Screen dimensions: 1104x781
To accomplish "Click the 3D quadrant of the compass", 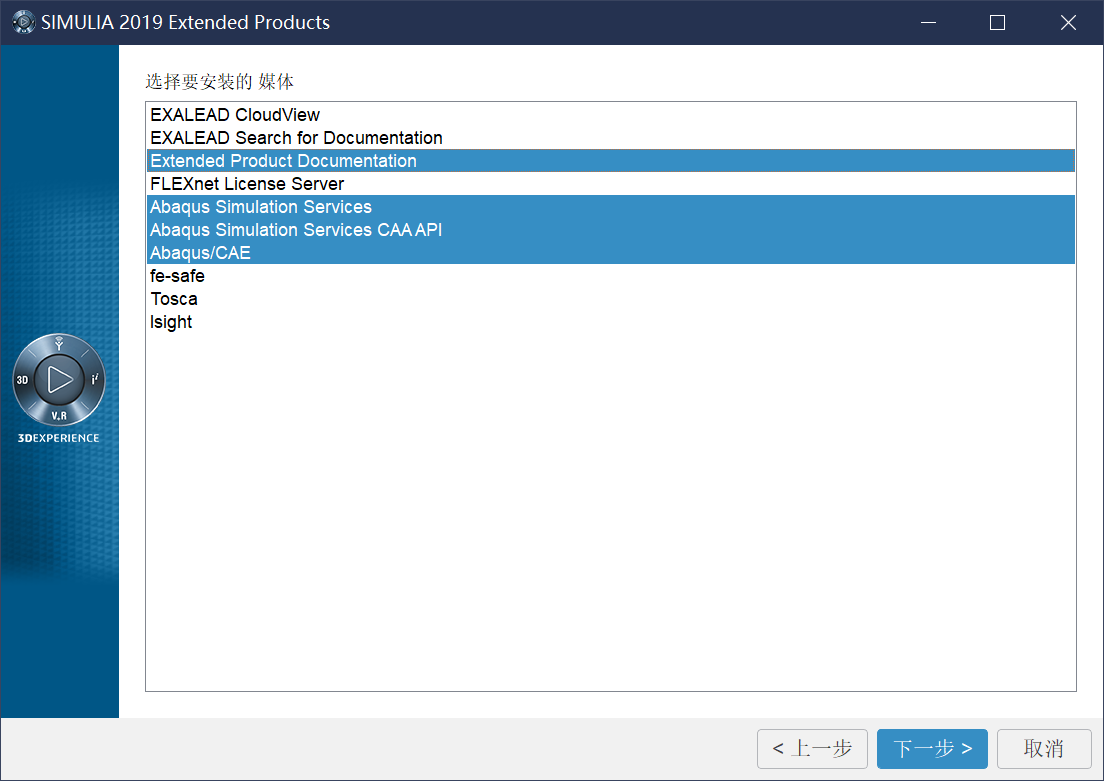I will pyautogui.click(x=23, y=380).
